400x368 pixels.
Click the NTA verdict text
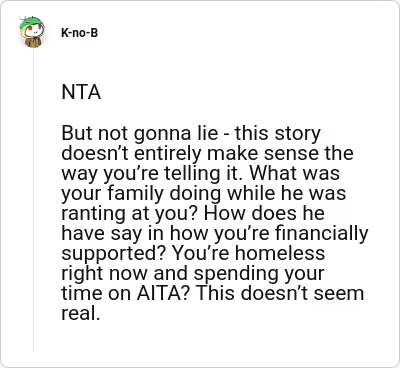point(81,92)
